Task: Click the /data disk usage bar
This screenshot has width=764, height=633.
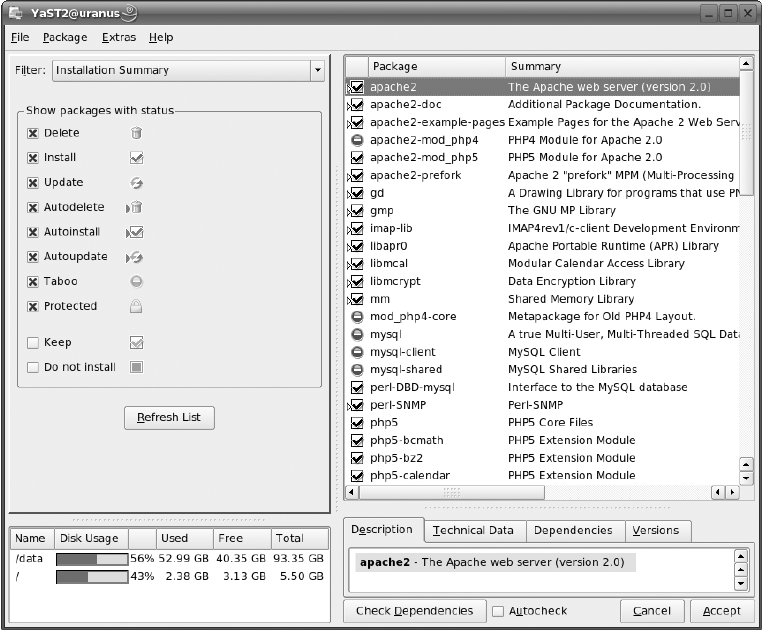Action: click(92, 559)
